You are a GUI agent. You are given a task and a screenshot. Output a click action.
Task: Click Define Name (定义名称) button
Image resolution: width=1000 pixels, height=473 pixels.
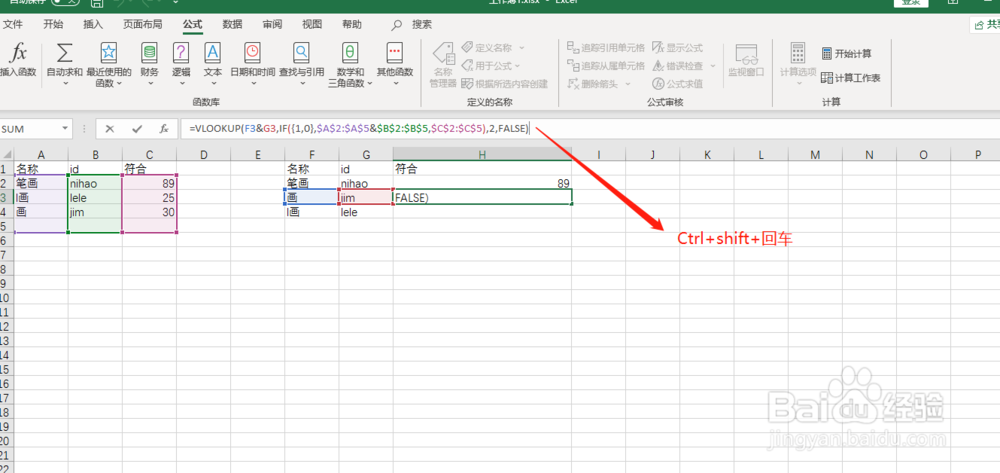(487, 48)
